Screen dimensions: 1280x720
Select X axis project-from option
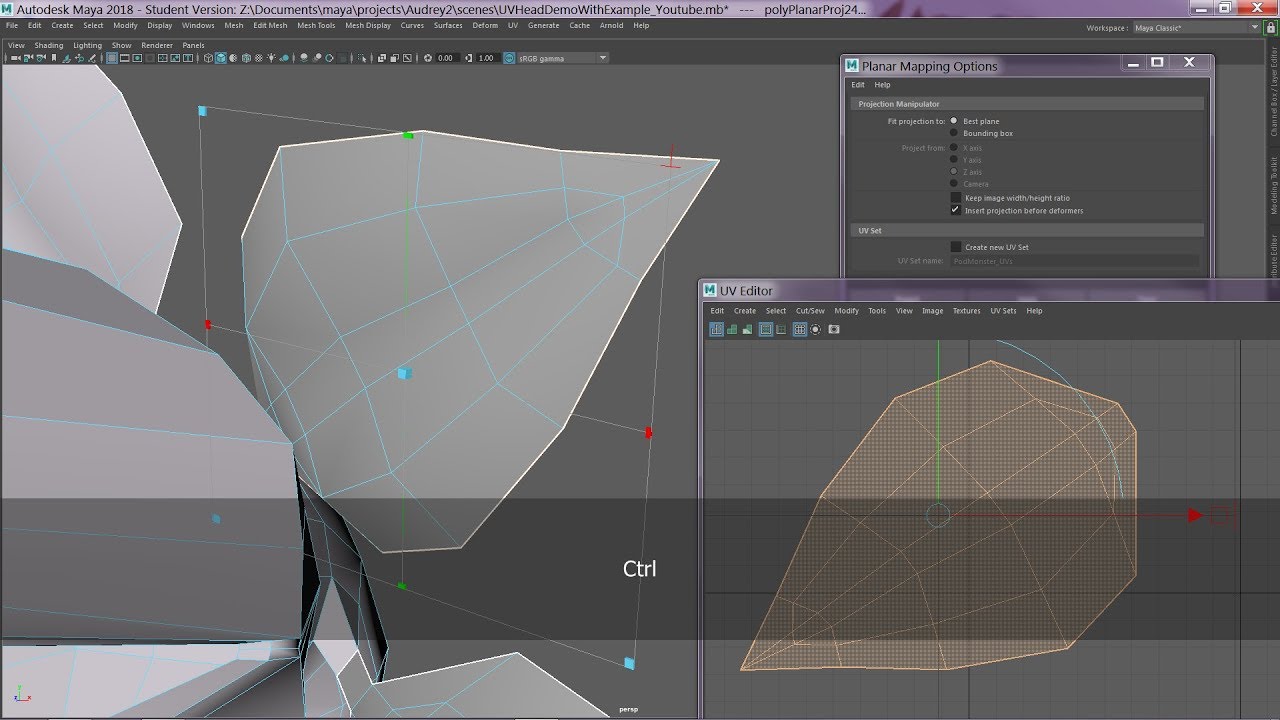[954, 148]
